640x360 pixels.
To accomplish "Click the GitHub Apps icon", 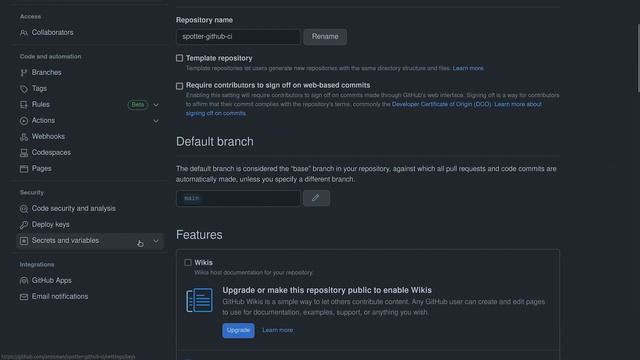I will 24,280.
